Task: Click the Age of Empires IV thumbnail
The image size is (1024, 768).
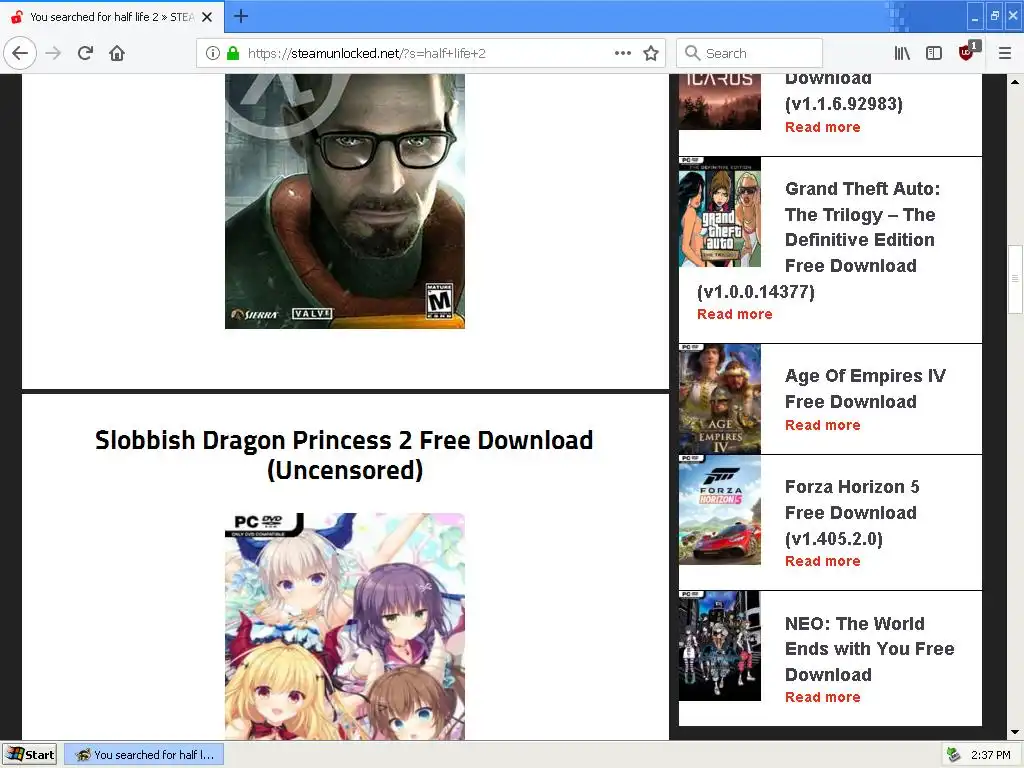Action: [720, 398]
